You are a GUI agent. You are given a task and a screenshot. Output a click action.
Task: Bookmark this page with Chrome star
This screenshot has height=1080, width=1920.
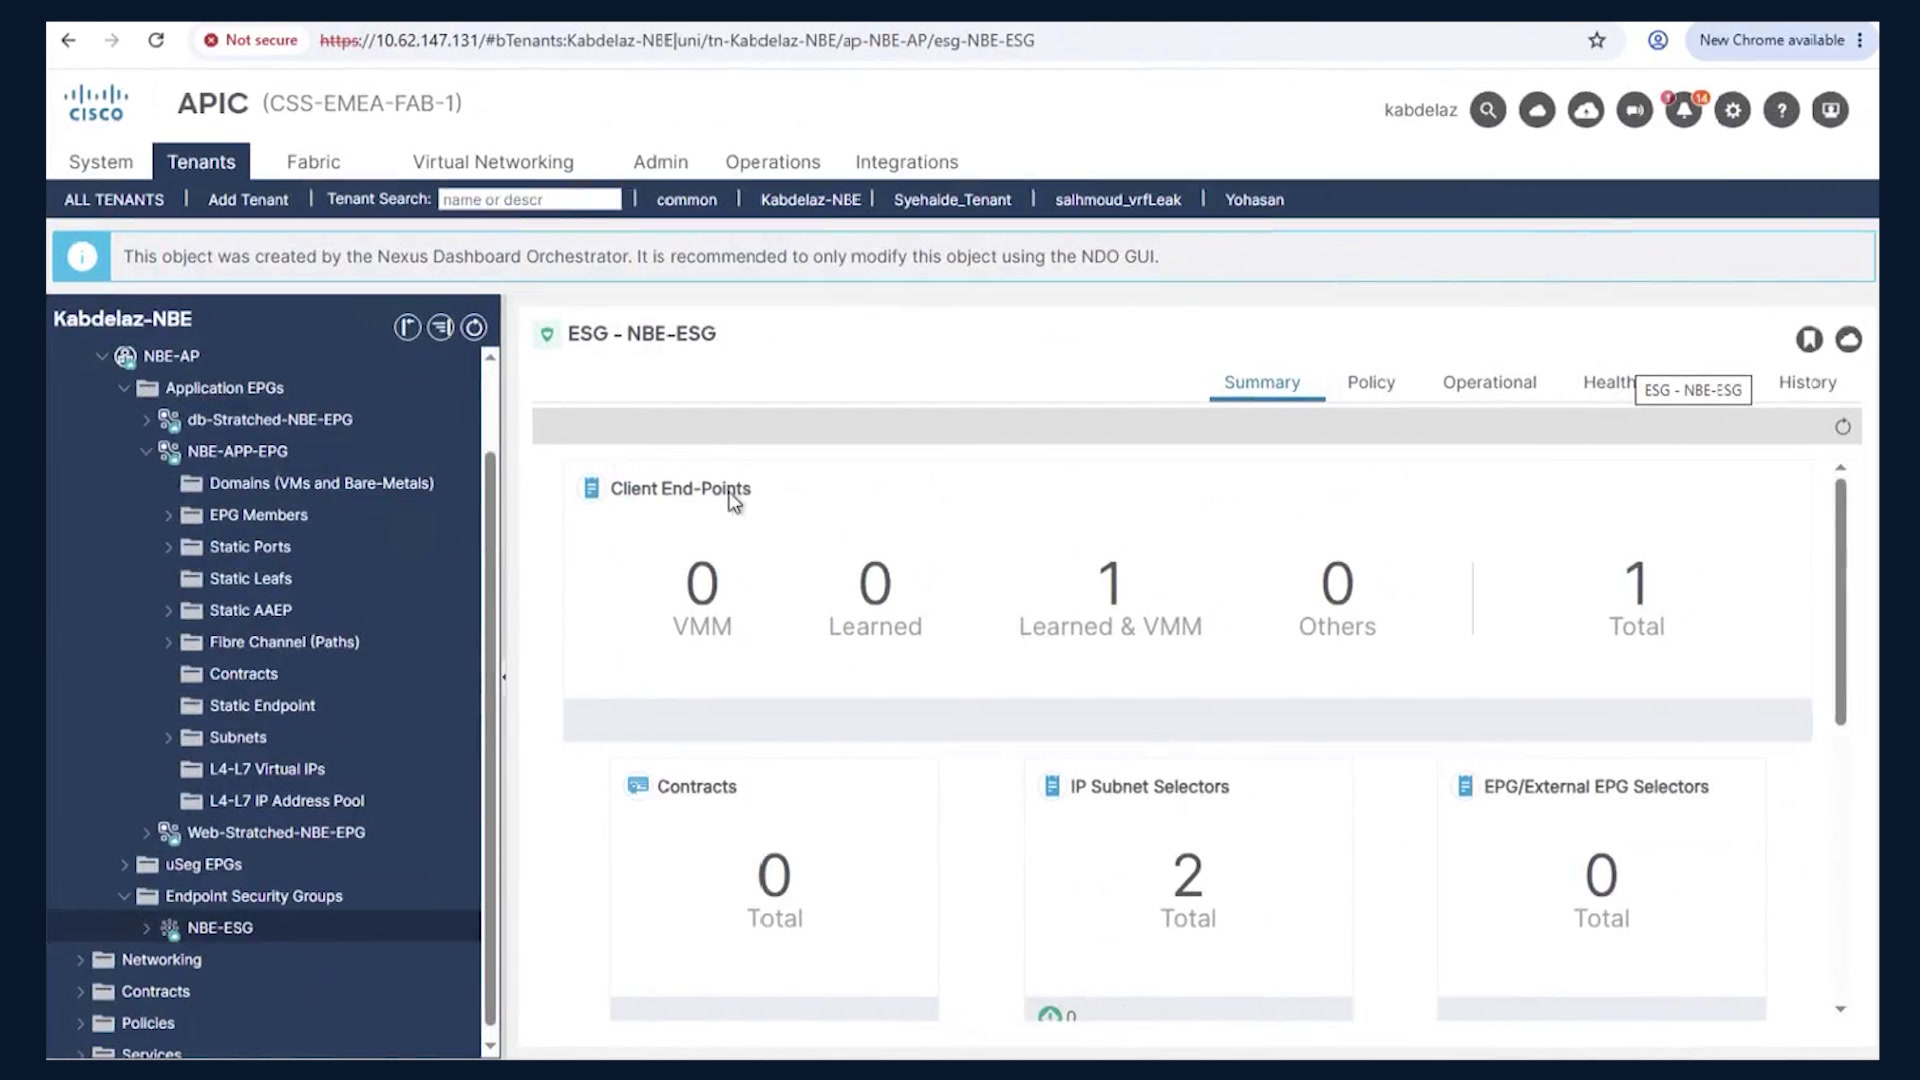click(x=1597, y=40)
